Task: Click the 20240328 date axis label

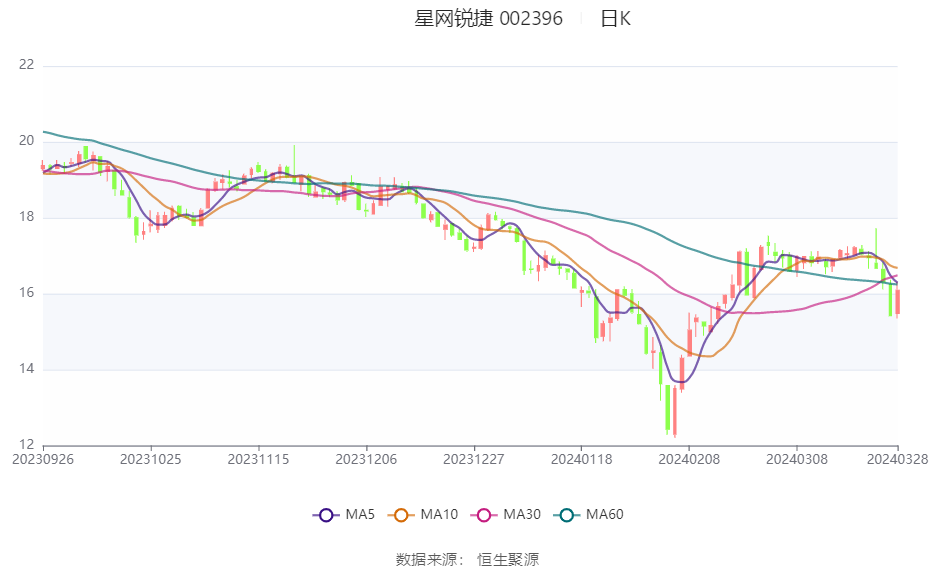Action: click(897, 460)
